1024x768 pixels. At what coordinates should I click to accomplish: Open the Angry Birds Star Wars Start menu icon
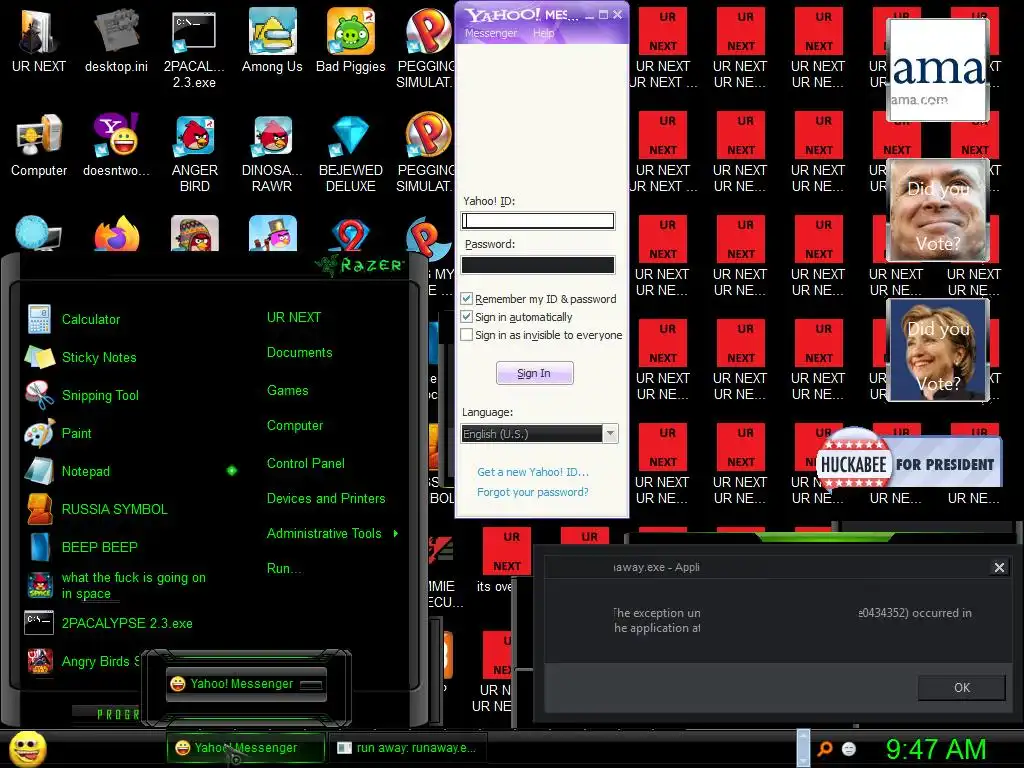tap(39, 661)
